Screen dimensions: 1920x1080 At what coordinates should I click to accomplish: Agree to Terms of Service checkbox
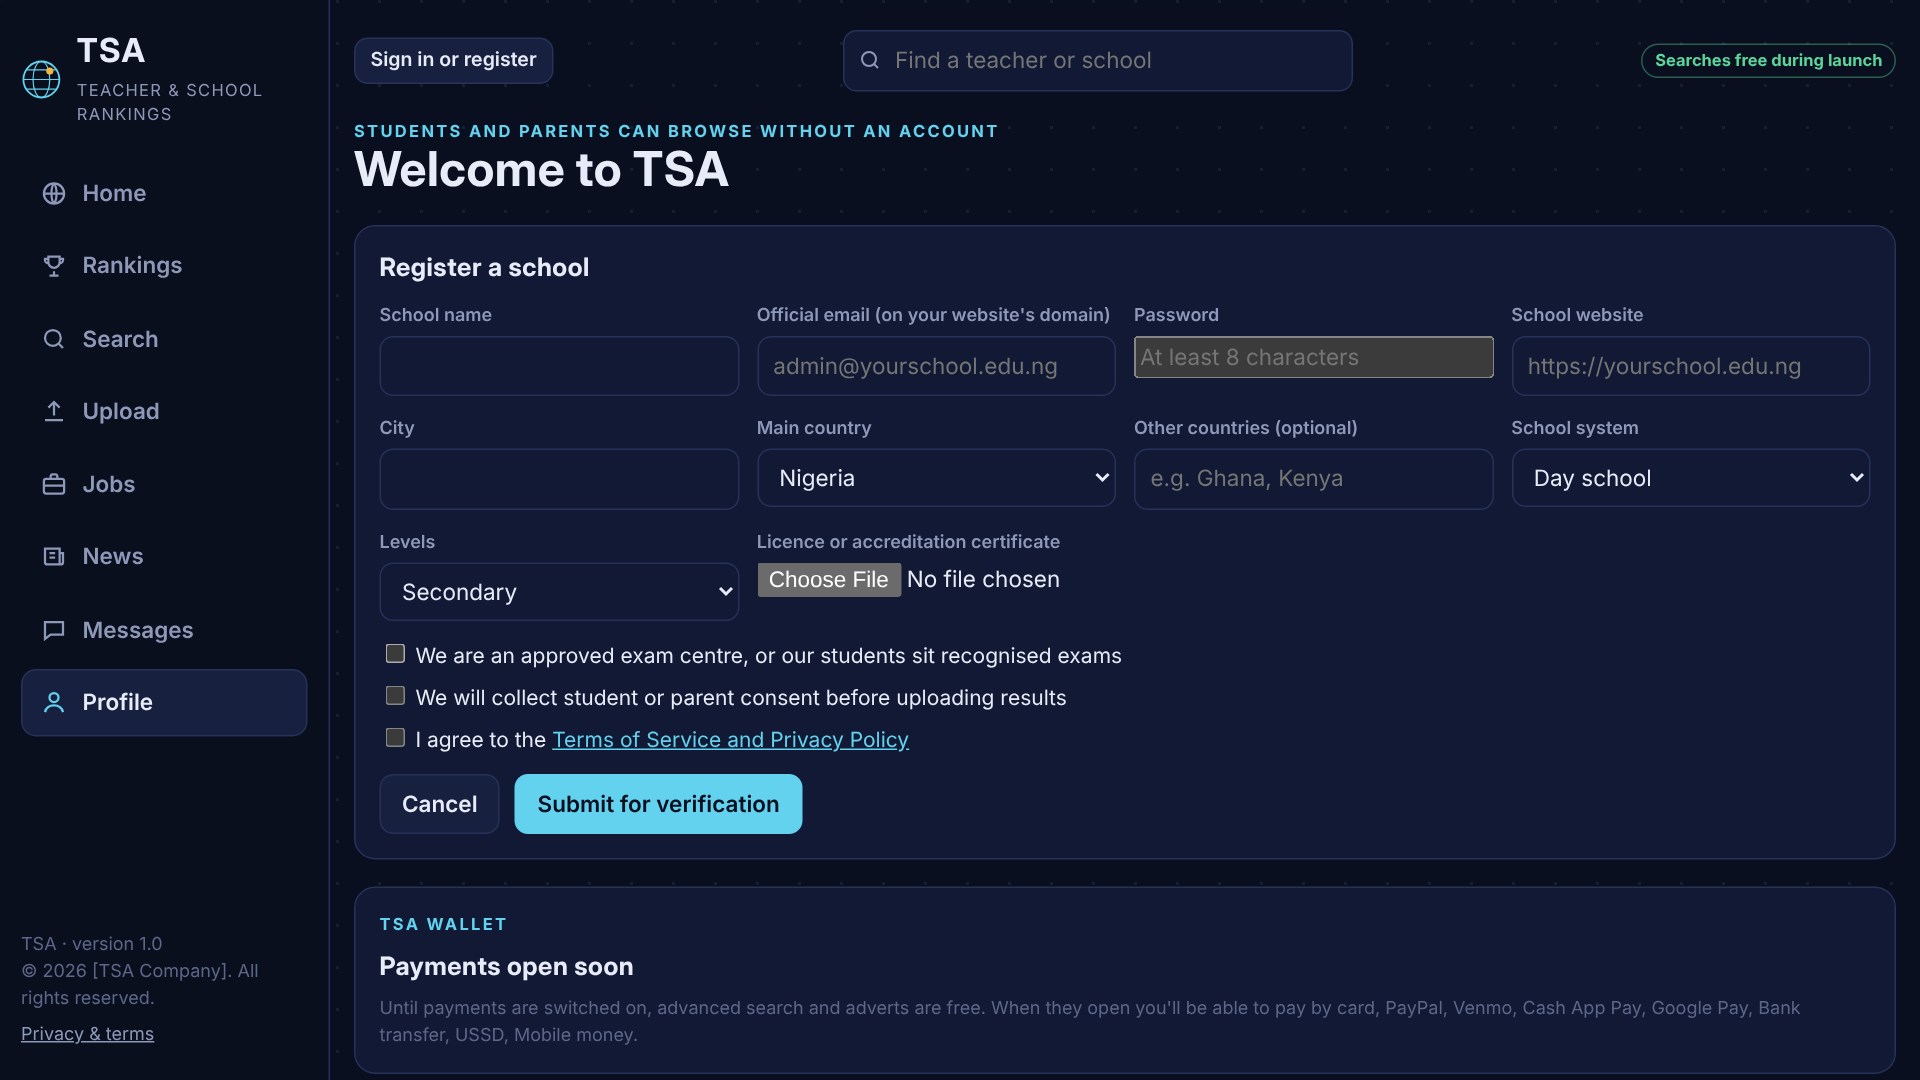click(395, 738)
